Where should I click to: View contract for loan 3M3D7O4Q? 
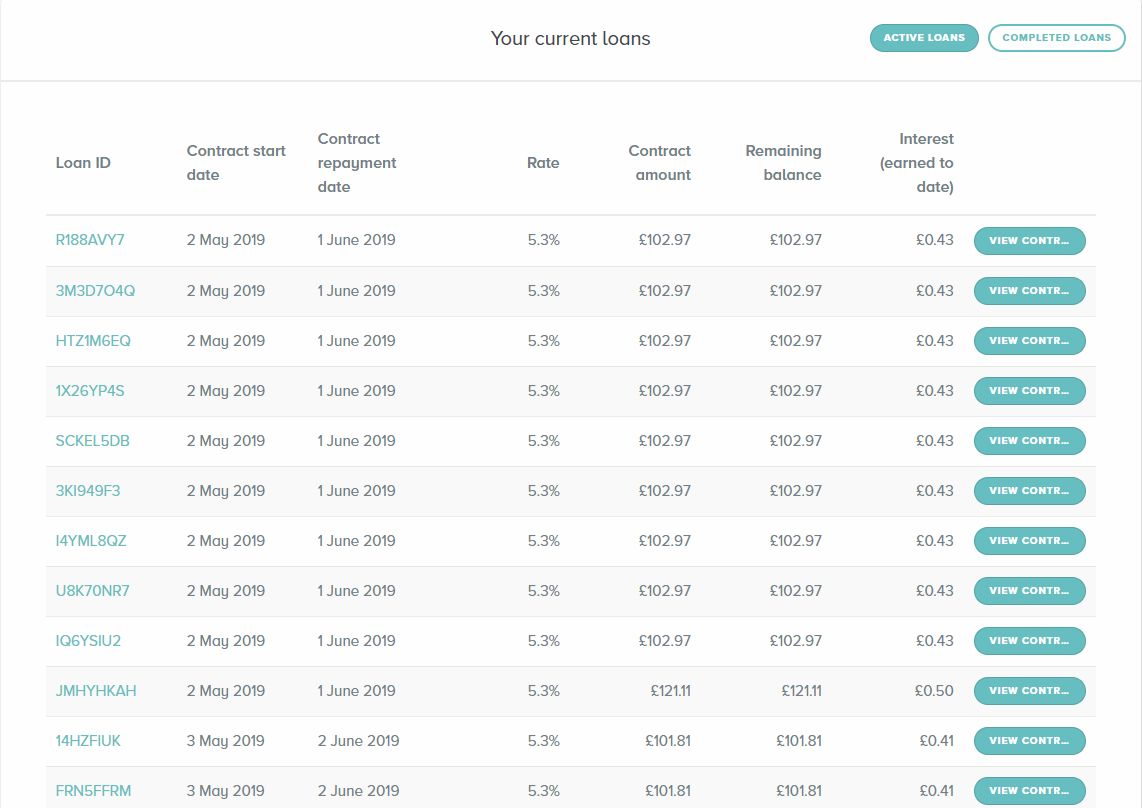(x=1029, y=291)
